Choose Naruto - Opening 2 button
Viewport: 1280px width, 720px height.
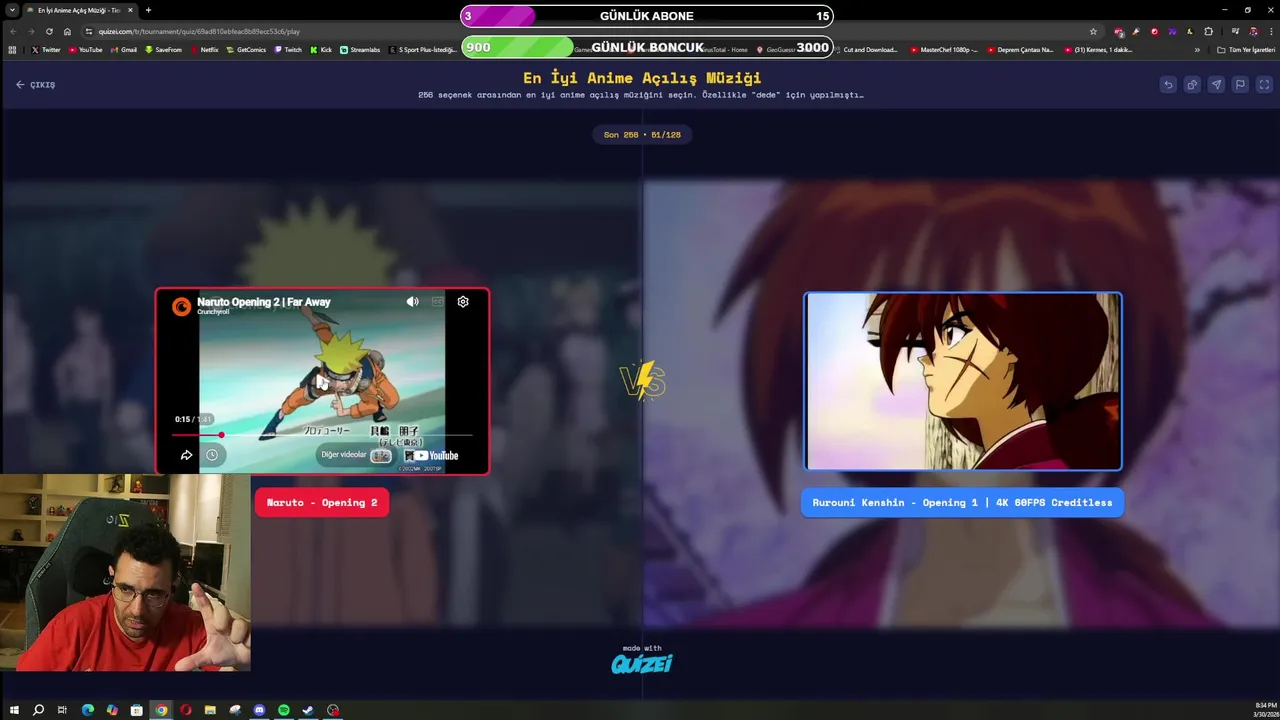click(322, 503)
